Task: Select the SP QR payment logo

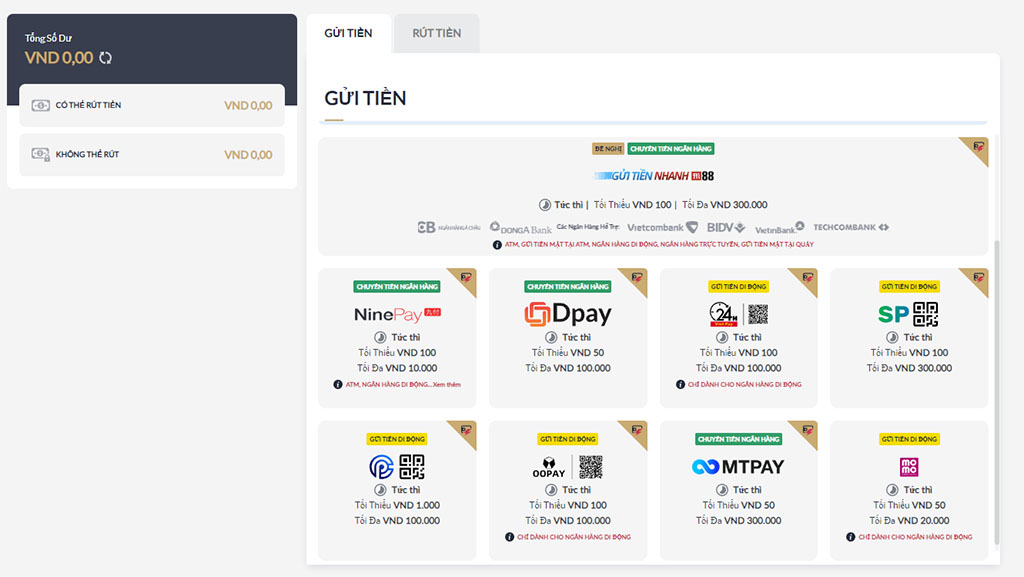Action: (x=908, y=314)
